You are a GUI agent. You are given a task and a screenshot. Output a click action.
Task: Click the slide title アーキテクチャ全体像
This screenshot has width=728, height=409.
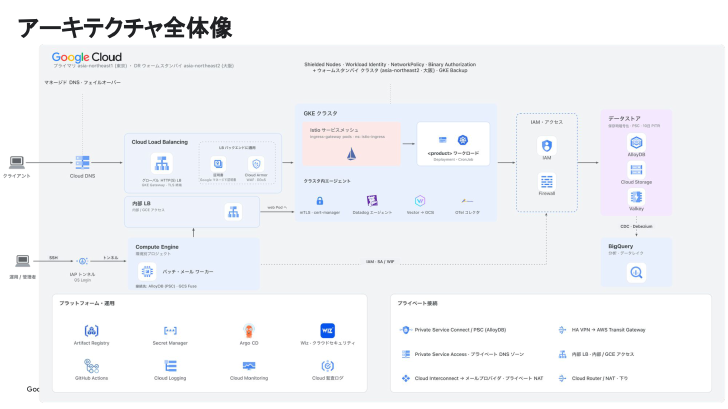(x=124, y=28)
